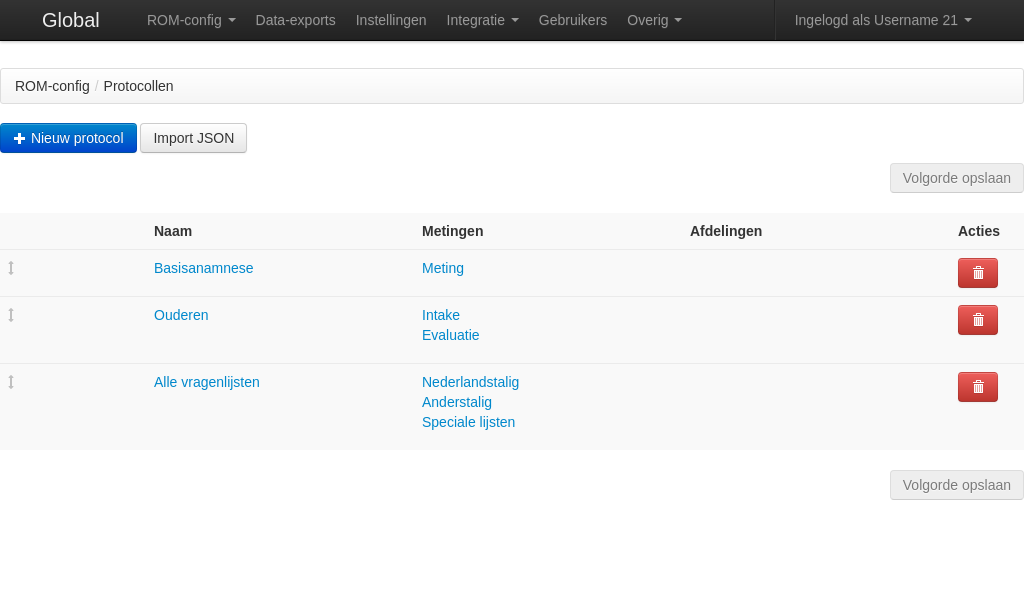Screen dimensions: 1024x600
Task: Expand the ROM-config dropdown menu
Action: point(191,20)
